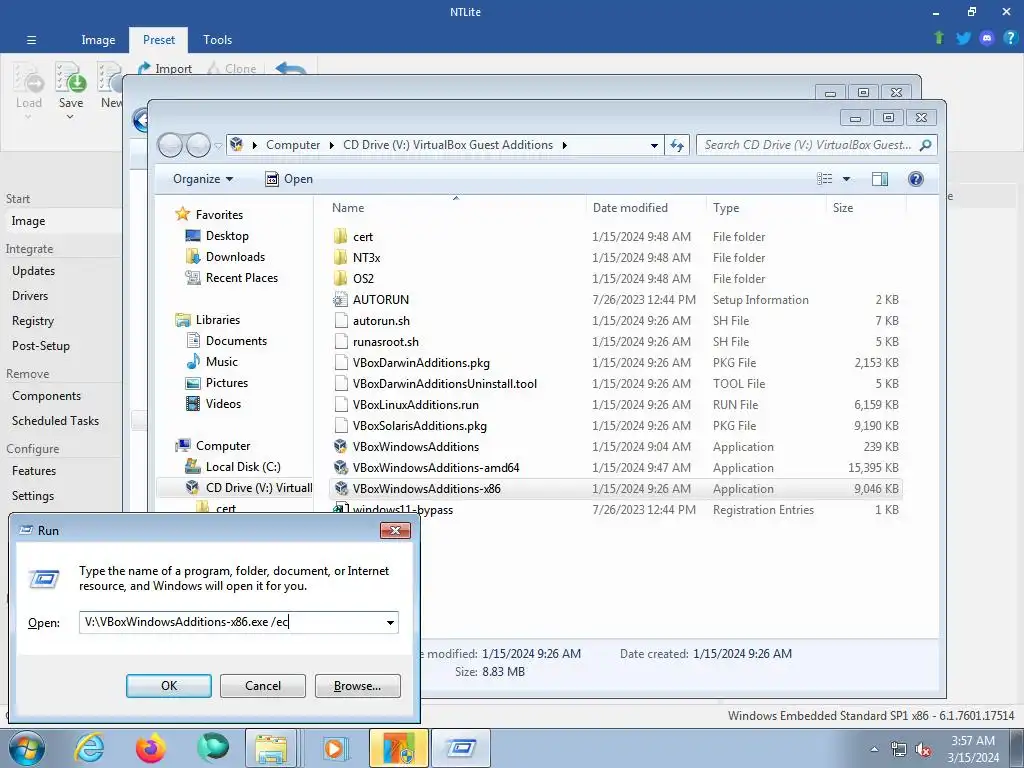Close the Run dialog with X
This screenshot has width=1024, height=768.
pos(395,530)
